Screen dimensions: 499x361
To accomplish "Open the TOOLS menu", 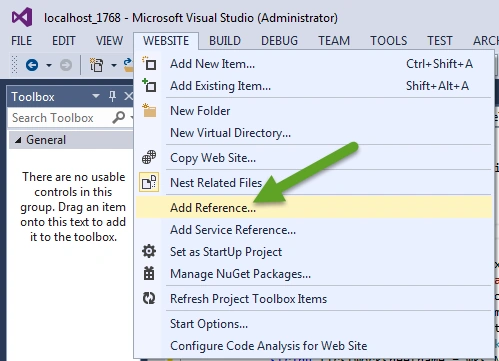I will pyautogui.click(x=389, y=41).
